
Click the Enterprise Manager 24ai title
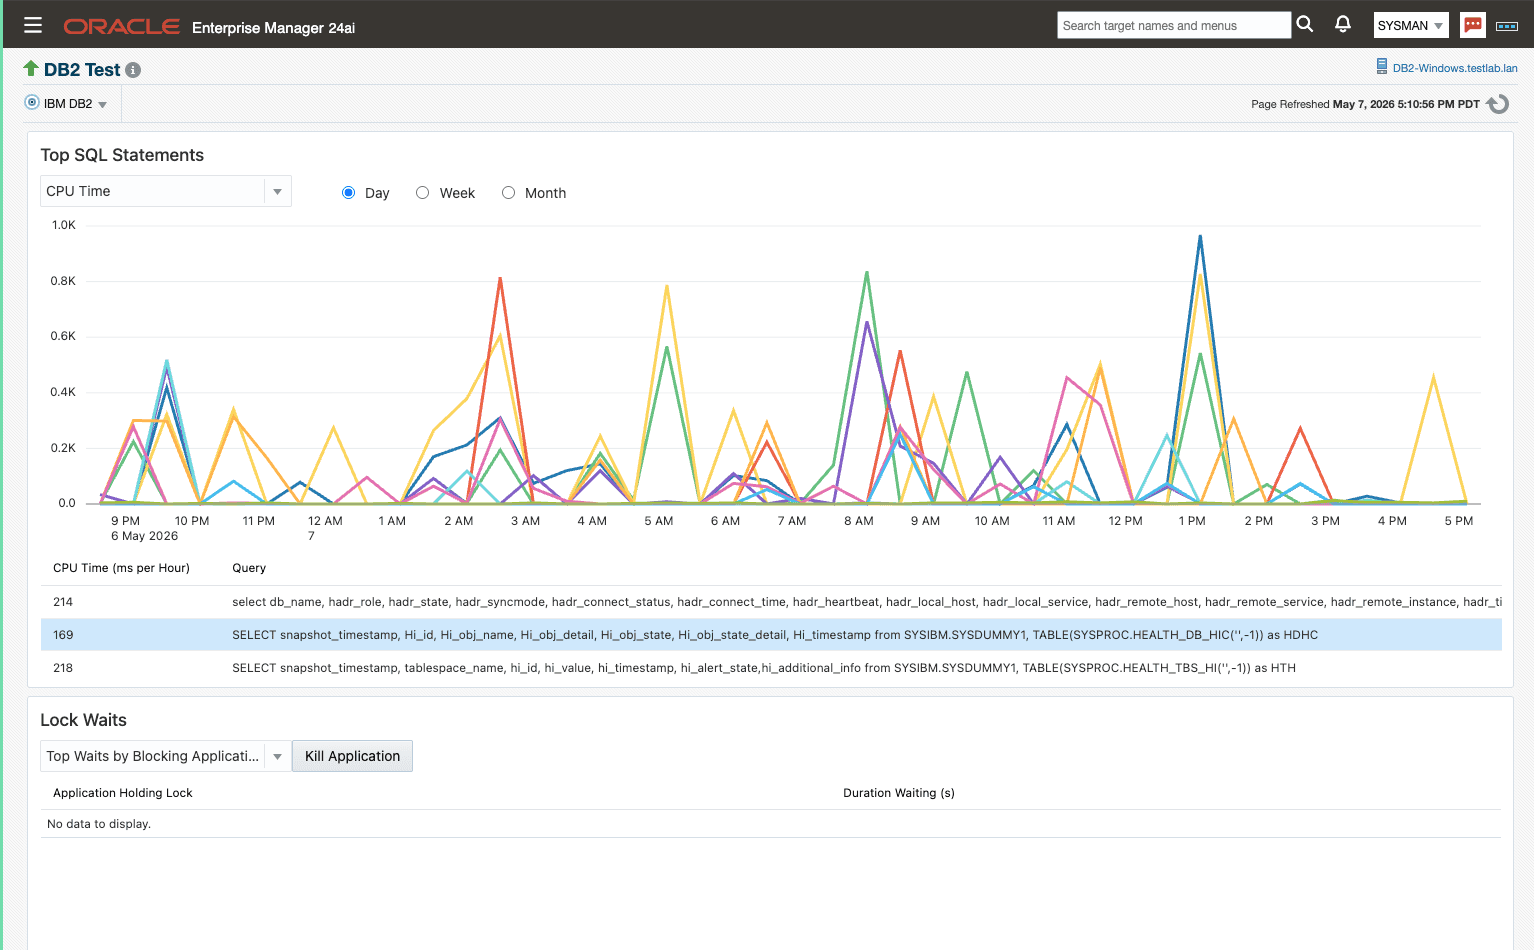(273, 28)
